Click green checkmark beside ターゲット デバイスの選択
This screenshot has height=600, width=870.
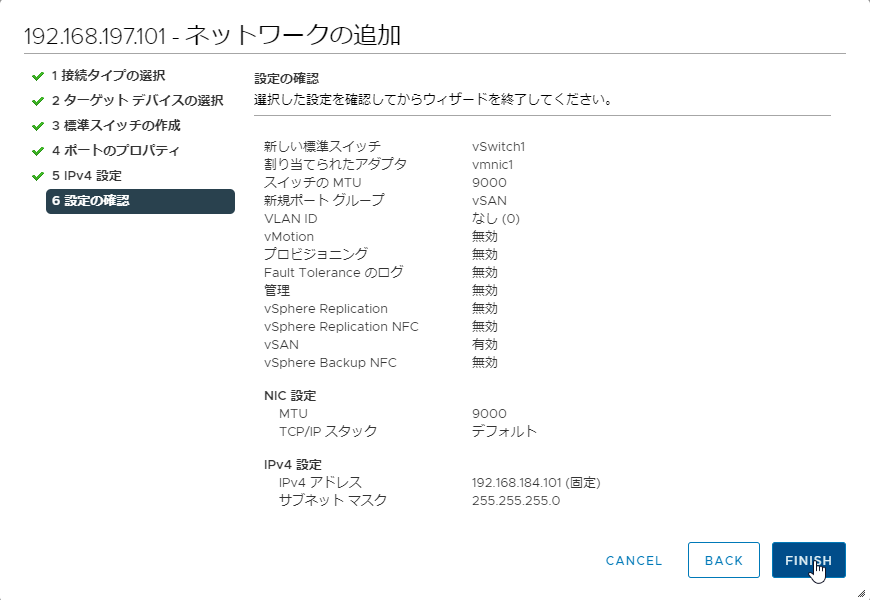pos(38,101)
